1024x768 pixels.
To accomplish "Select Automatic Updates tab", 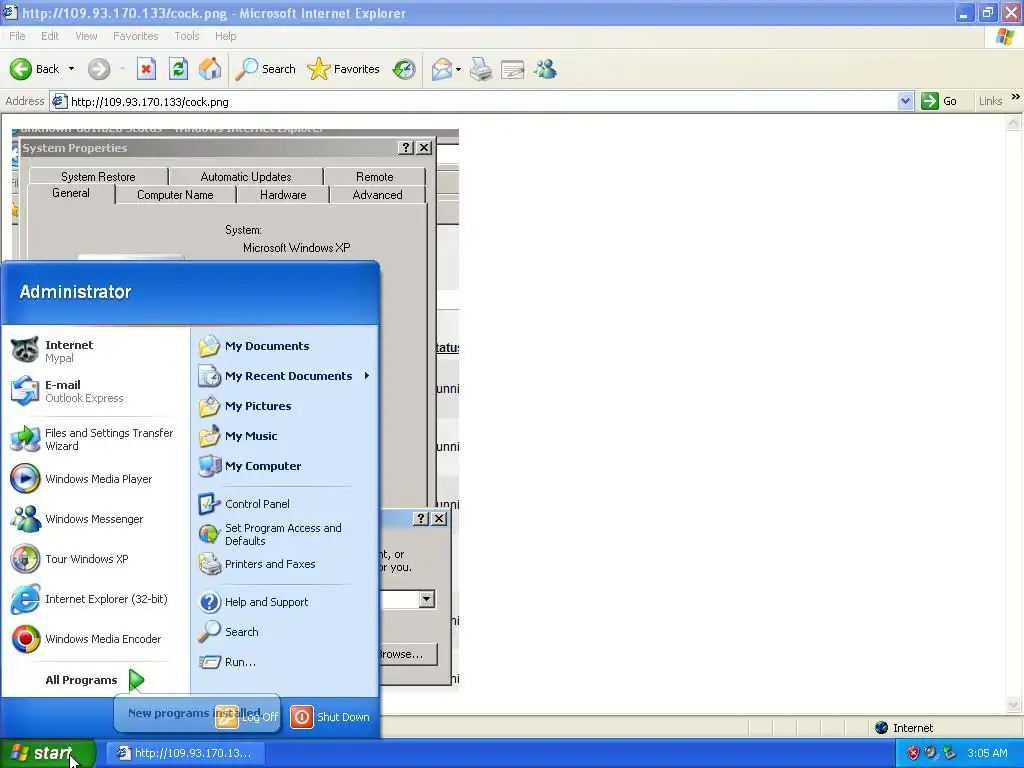I will pyautogui.click(x=246, y=176).
